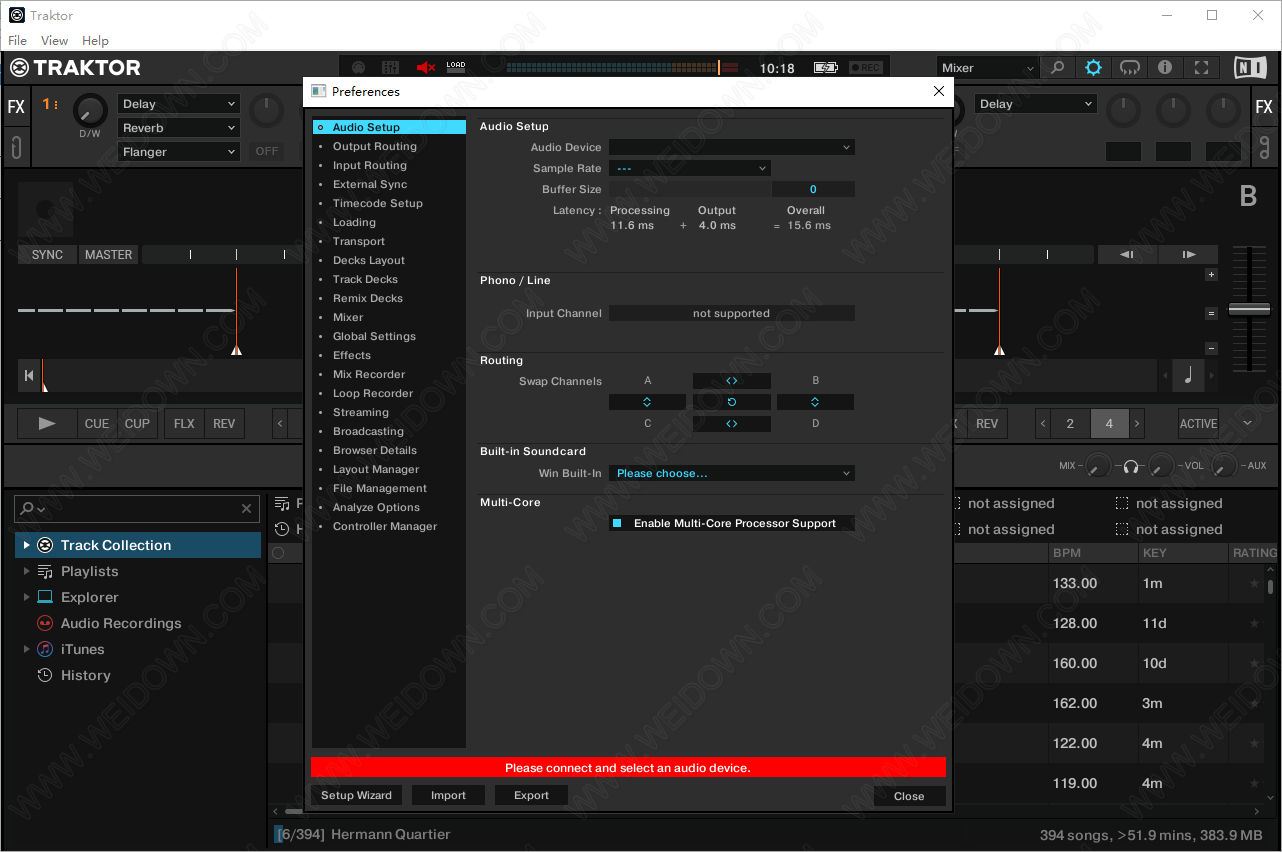This screenshot has height=852, width=1282.
Task: Click the CUE button on Deck A
Action: (x=97, y=424)
